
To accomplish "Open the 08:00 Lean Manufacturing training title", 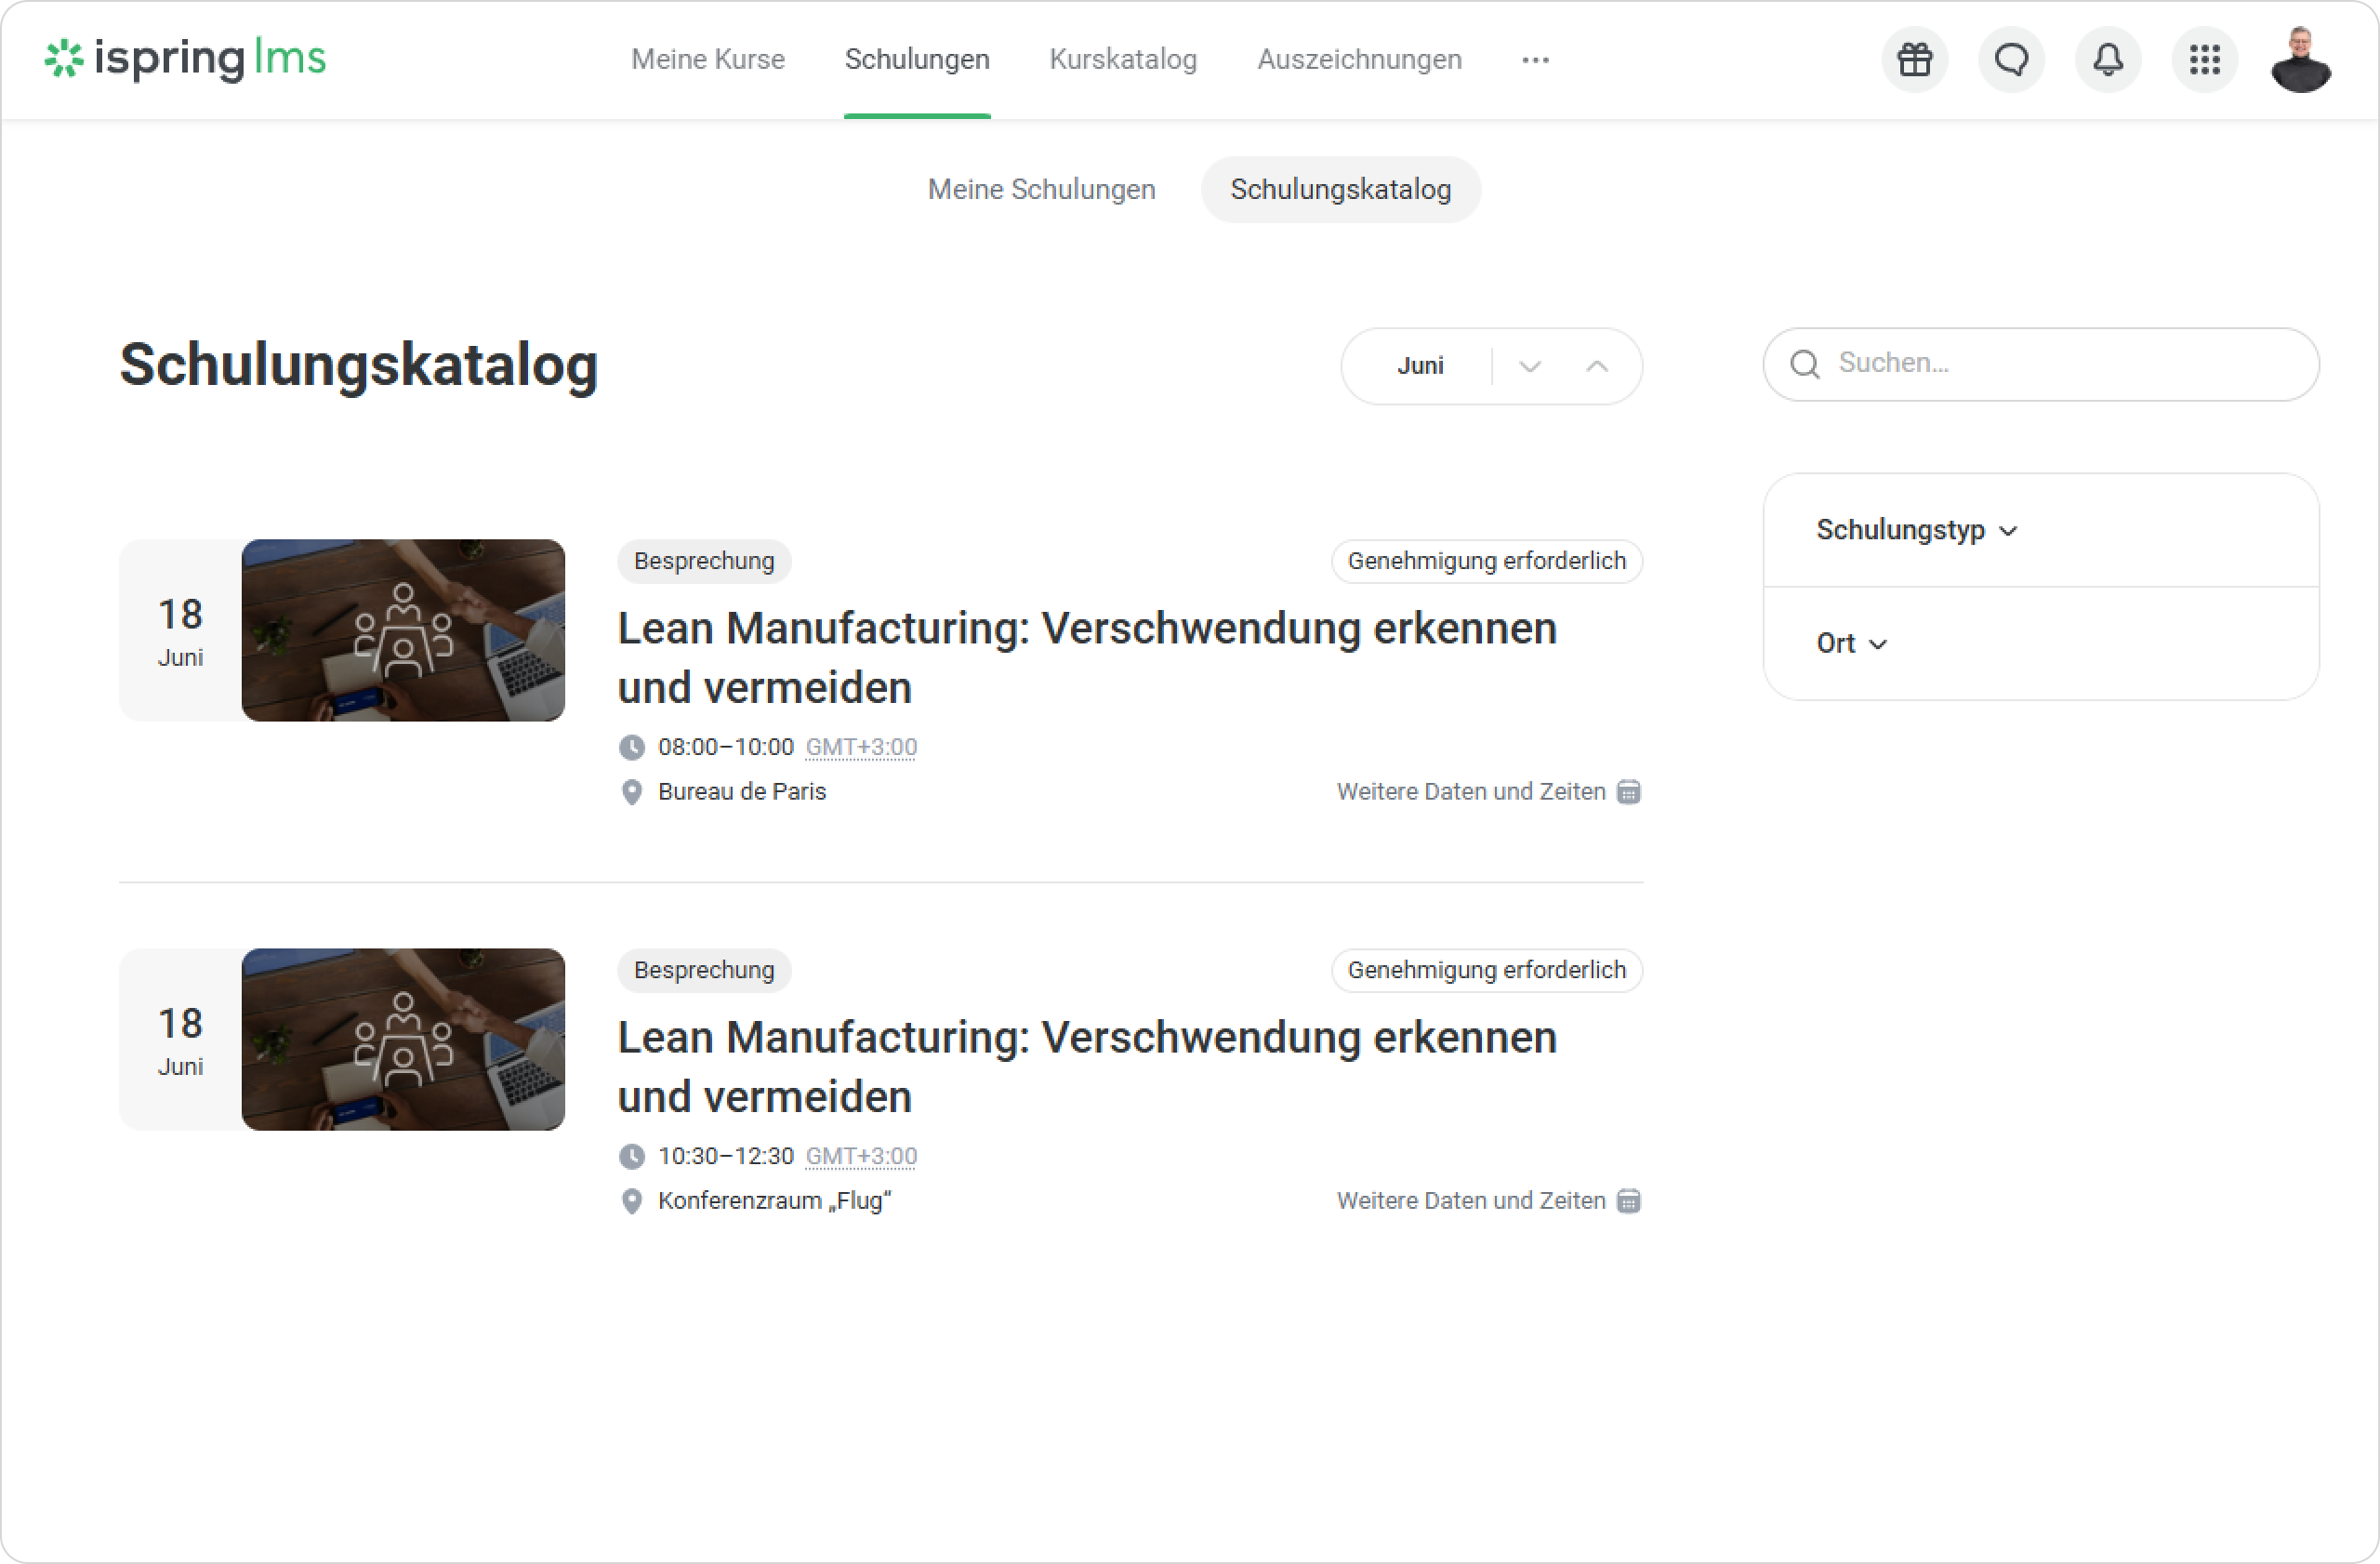I will coord(1087,658).
